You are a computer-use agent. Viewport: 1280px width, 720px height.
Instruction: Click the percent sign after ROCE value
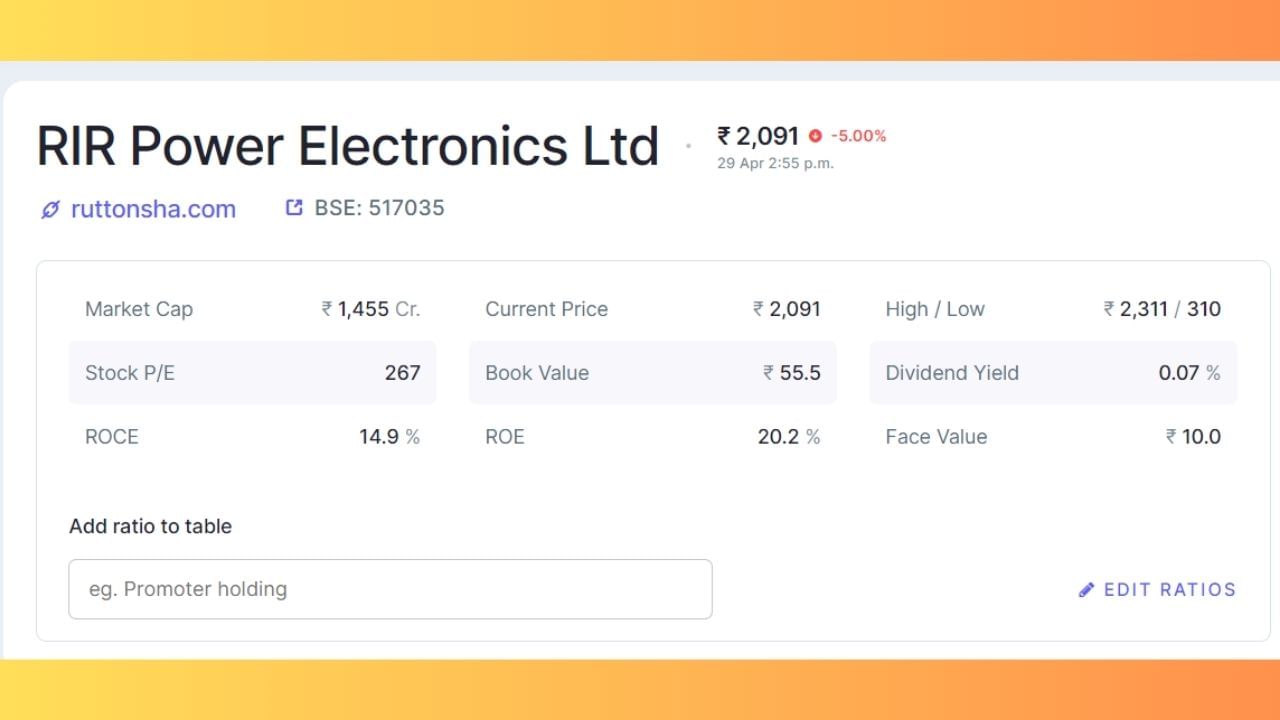[x=414, y=437]
